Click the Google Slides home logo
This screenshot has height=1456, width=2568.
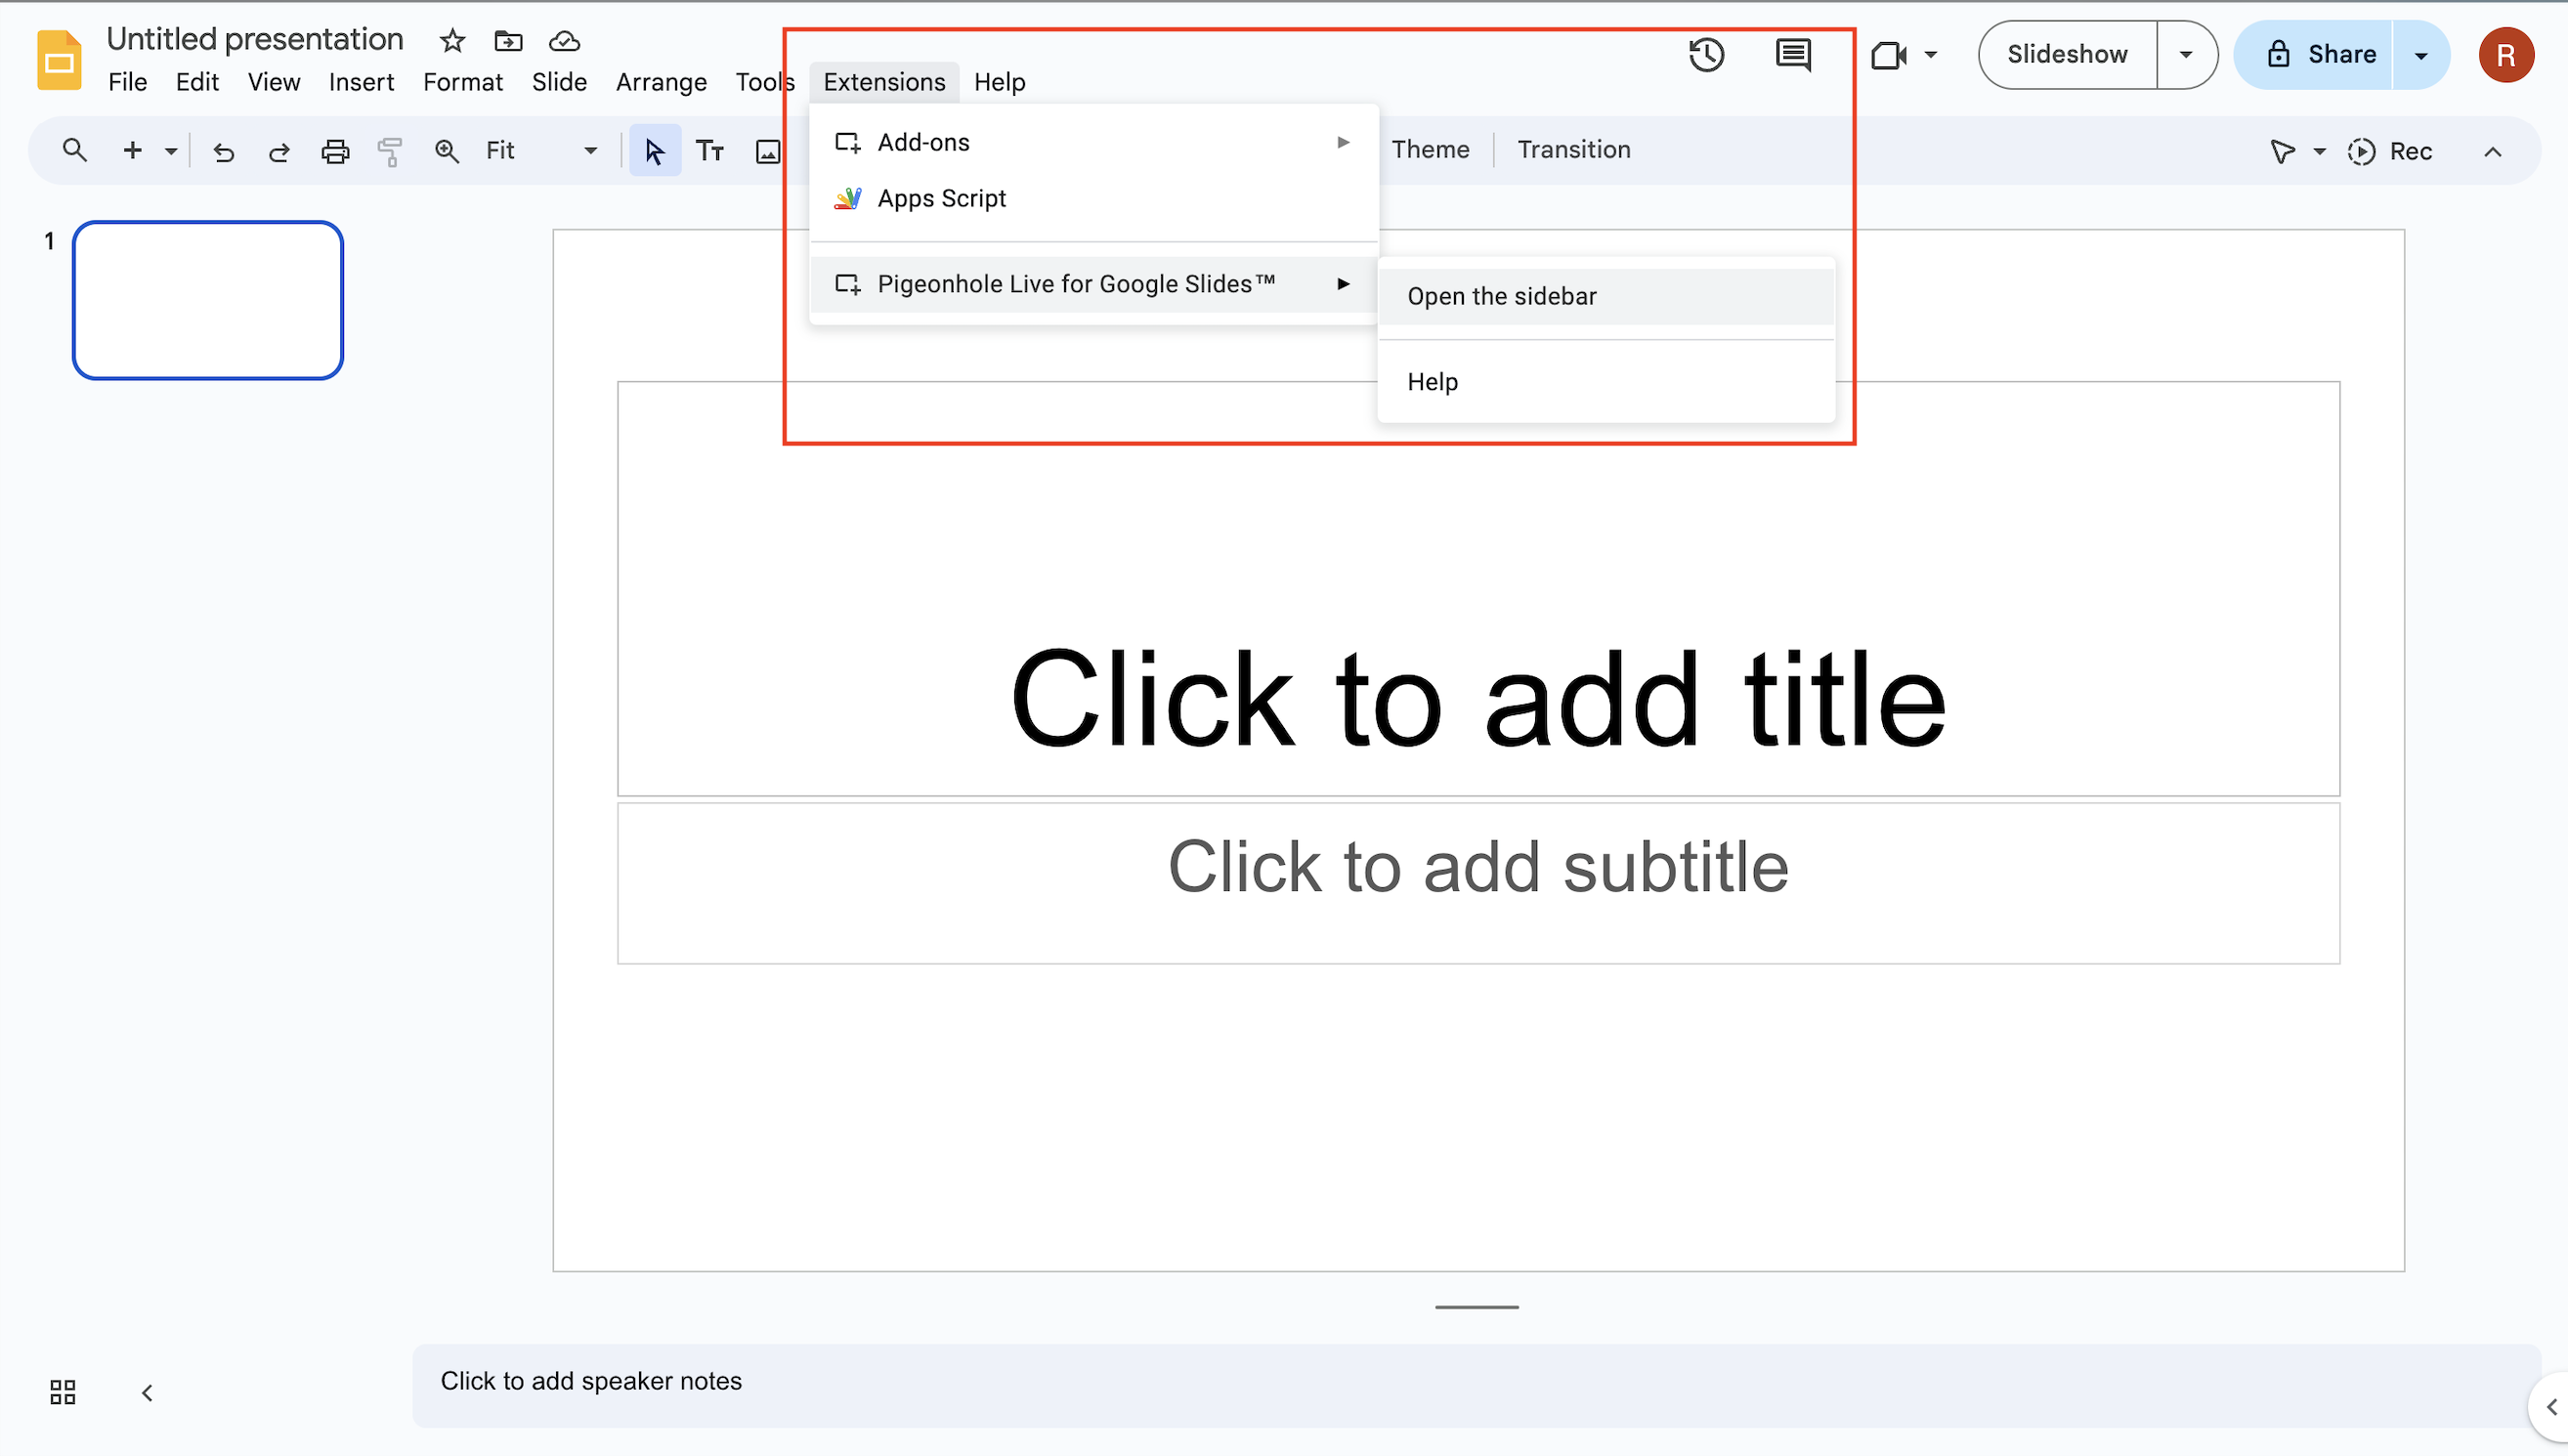tap(59, 60)
